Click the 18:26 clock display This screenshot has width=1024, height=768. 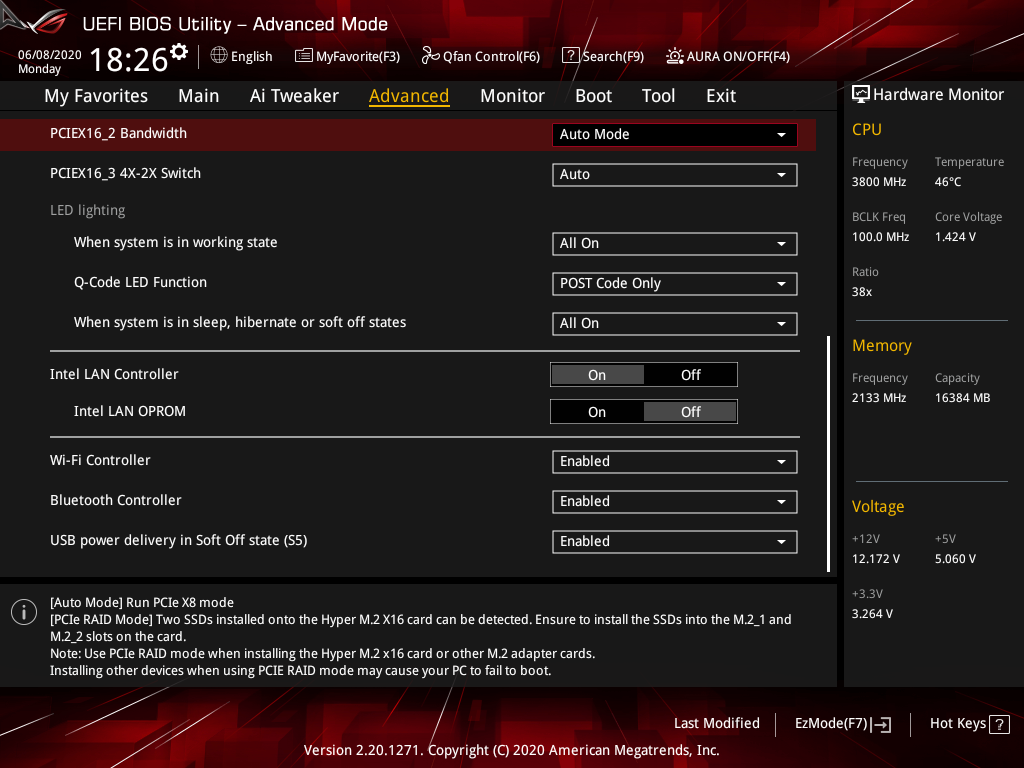pyautogui.click(x=129, y=60)
